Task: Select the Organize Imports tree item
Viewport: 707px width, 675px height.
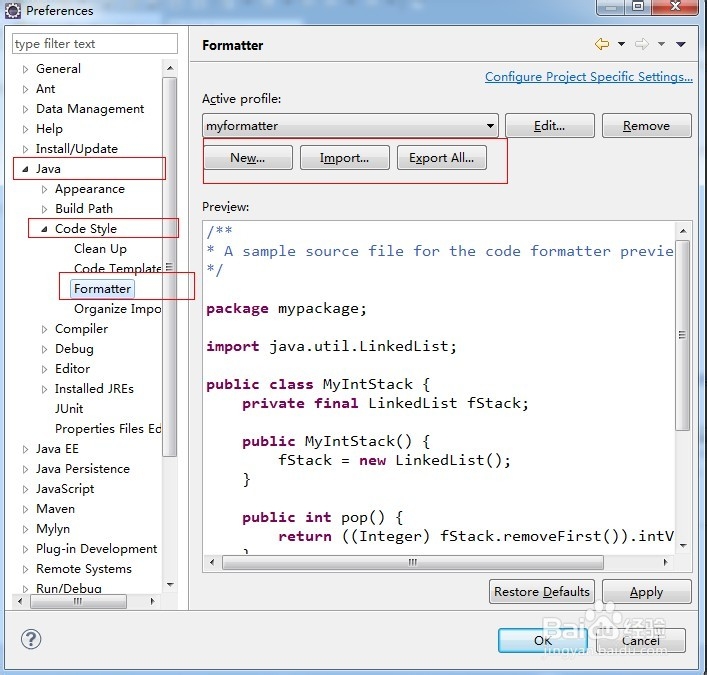Action: point(117,309)
